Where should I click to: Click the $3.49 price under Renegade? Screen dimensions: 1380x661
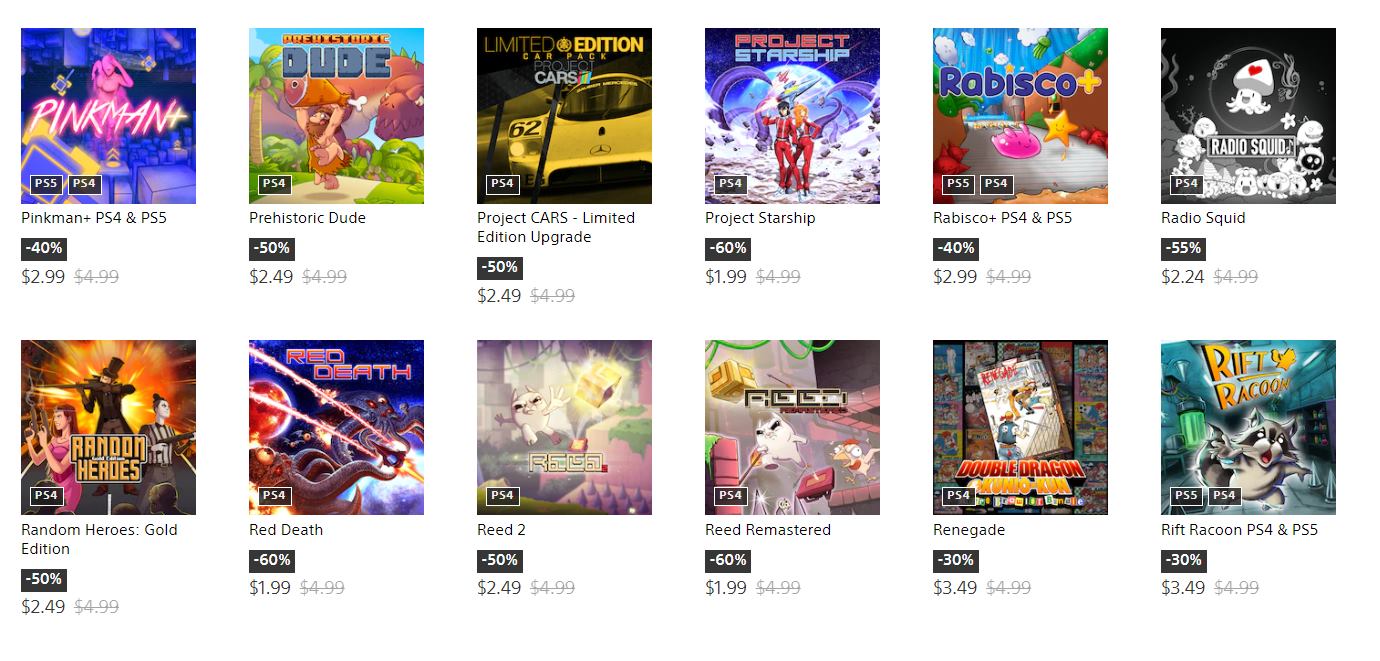(x=955, y=588)
